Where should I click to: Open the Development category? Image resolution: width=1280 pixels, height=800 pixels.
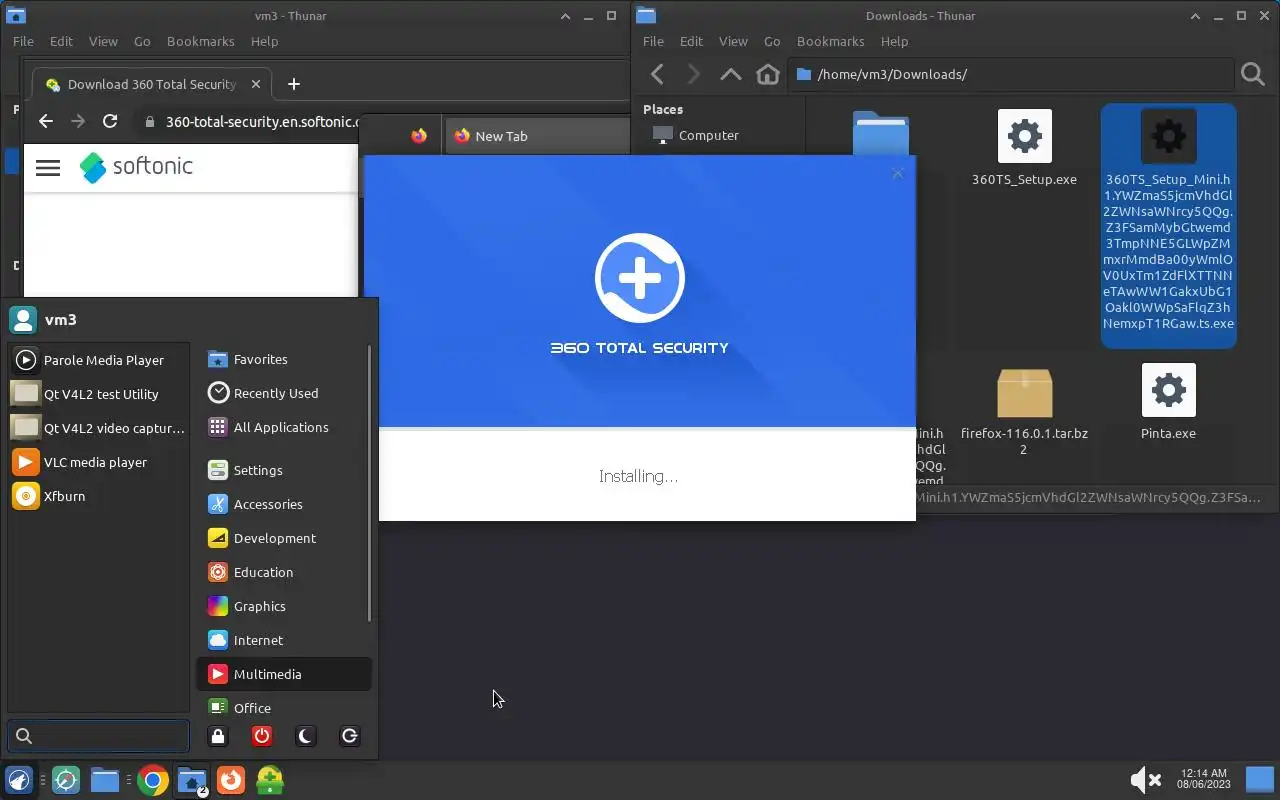pyautogui.click(x=283, y=538)
